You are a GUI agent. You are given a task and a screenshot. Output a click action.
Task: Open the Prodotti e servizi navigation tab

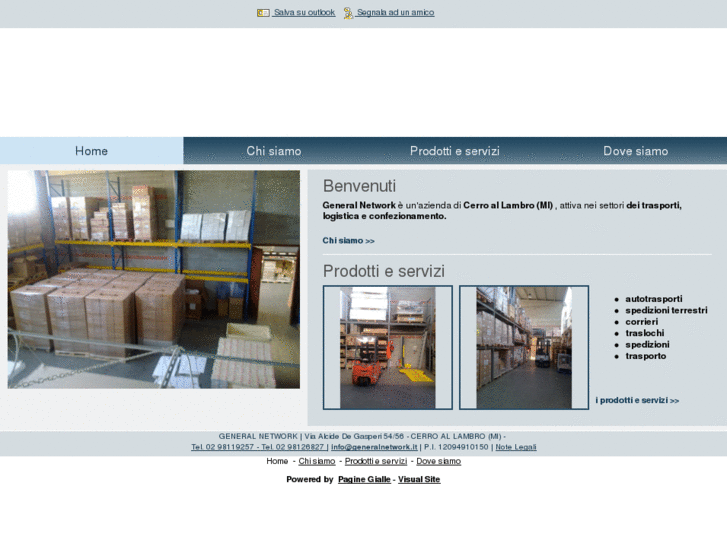(x=455, y=151)
